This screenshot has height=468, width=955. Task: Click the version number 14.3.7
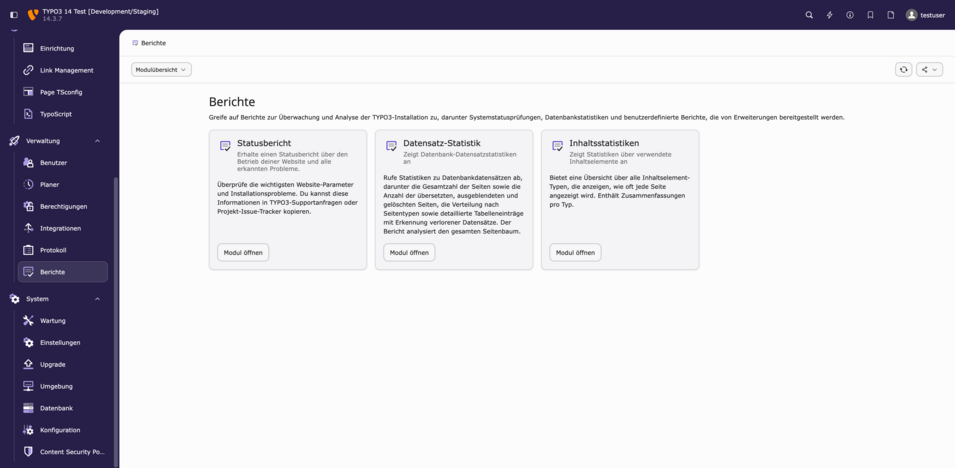(x=52, y=20)
